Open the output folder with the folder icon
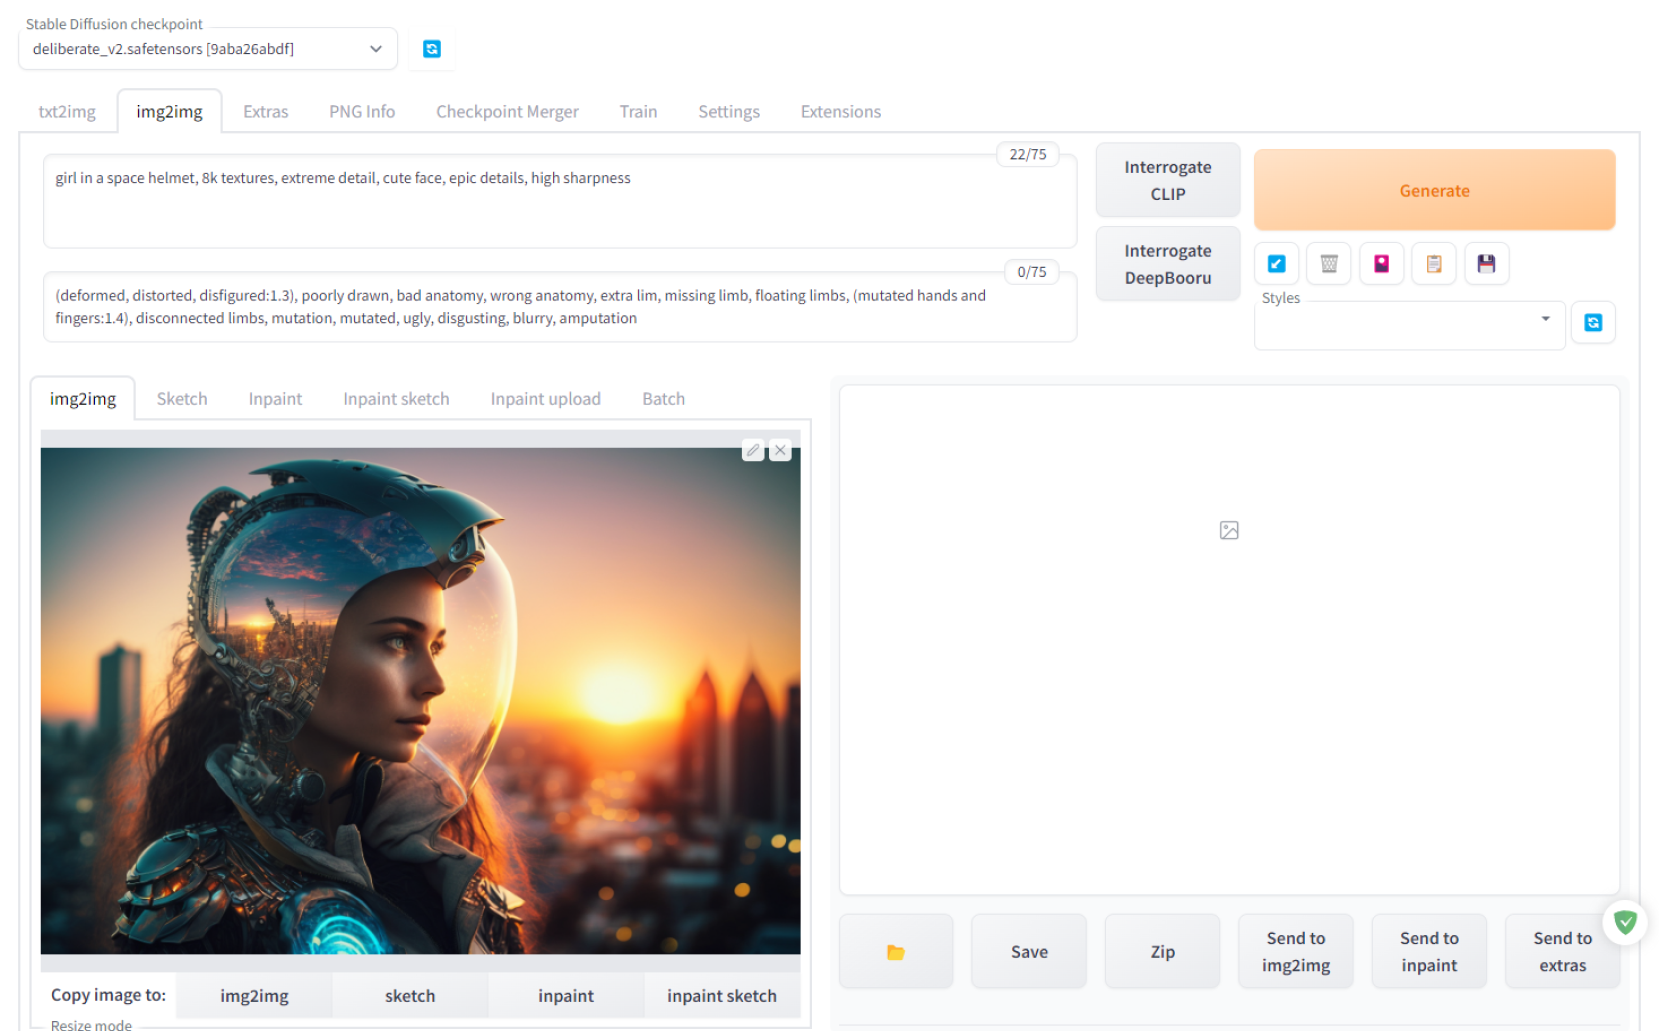Viewport: 1659px width, 1031px height. point(896,952)
